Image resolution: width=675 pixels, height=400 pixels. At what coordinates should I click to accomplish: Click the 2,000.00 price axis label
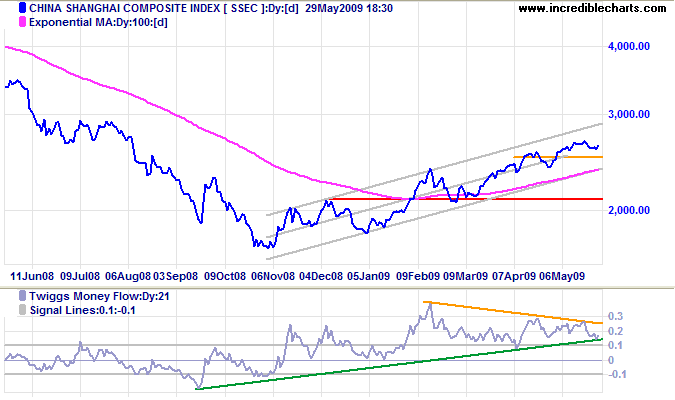[x=629, y=210]
